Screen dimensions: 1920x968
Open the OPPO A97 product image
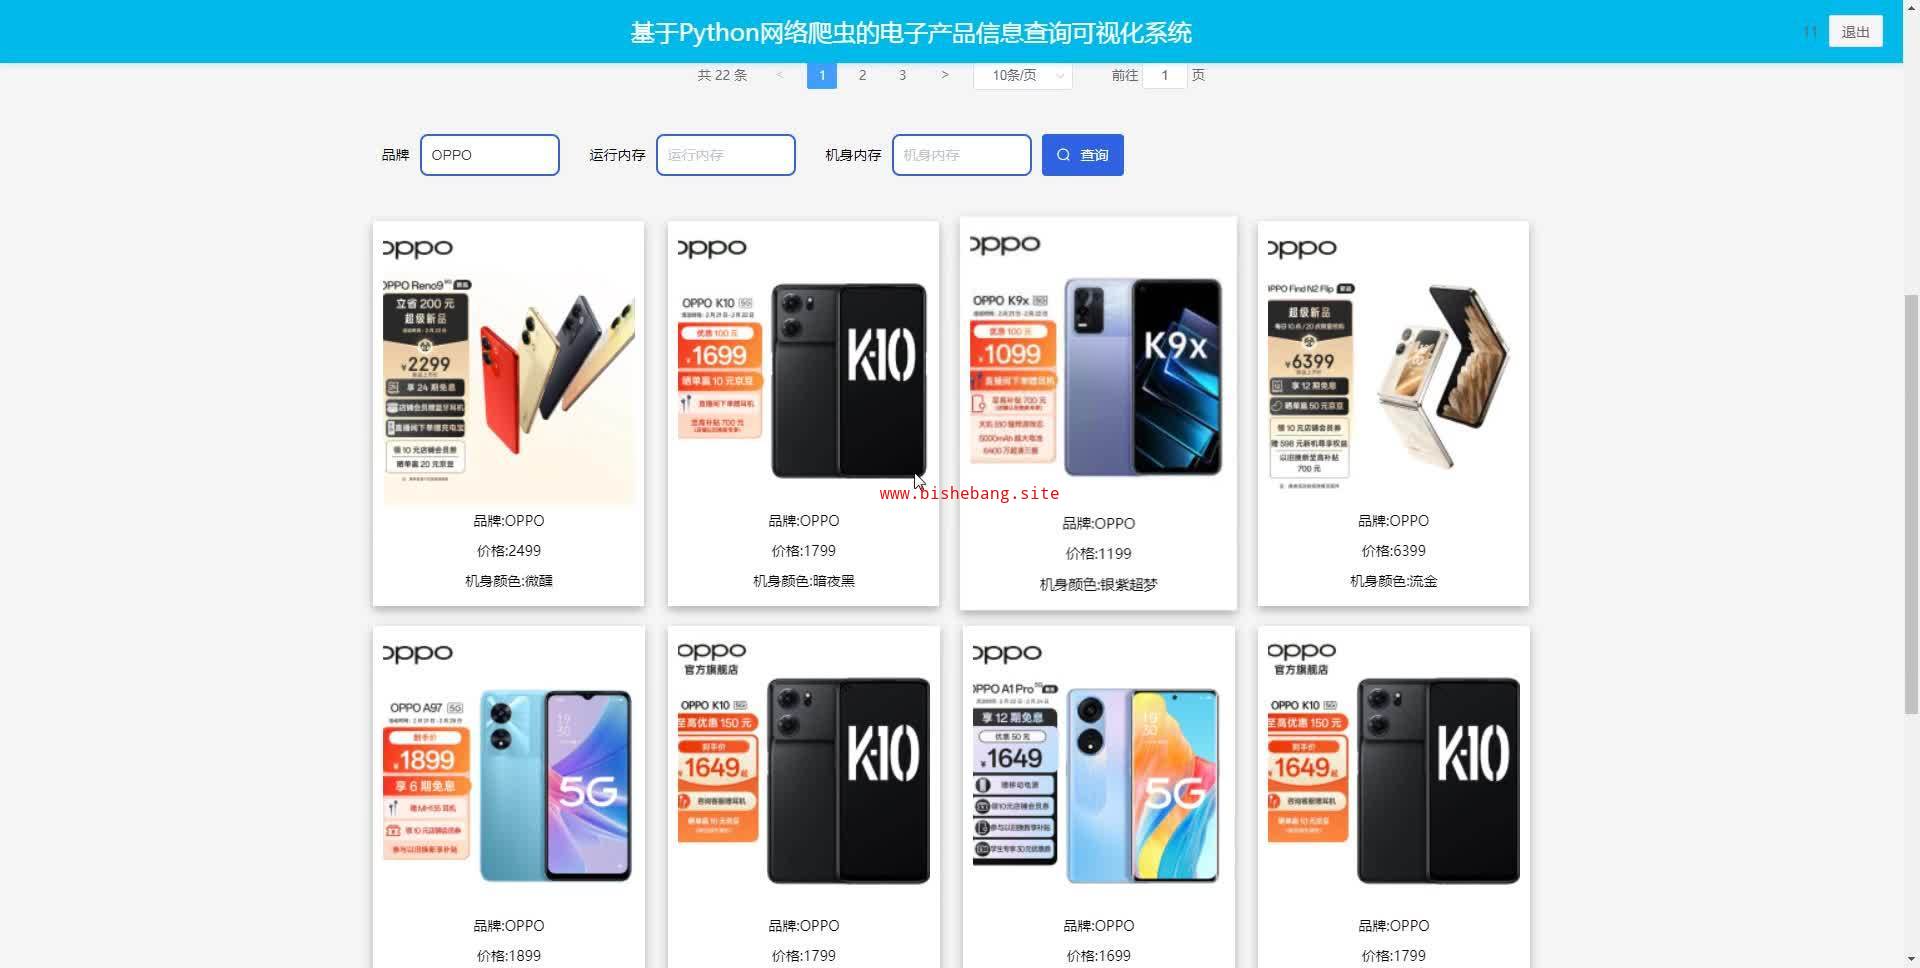509,771
